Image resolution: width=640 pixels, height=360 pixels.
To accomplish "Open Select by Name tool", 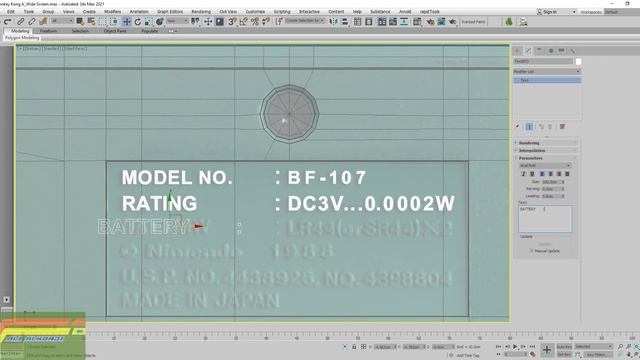I will 91,21.
